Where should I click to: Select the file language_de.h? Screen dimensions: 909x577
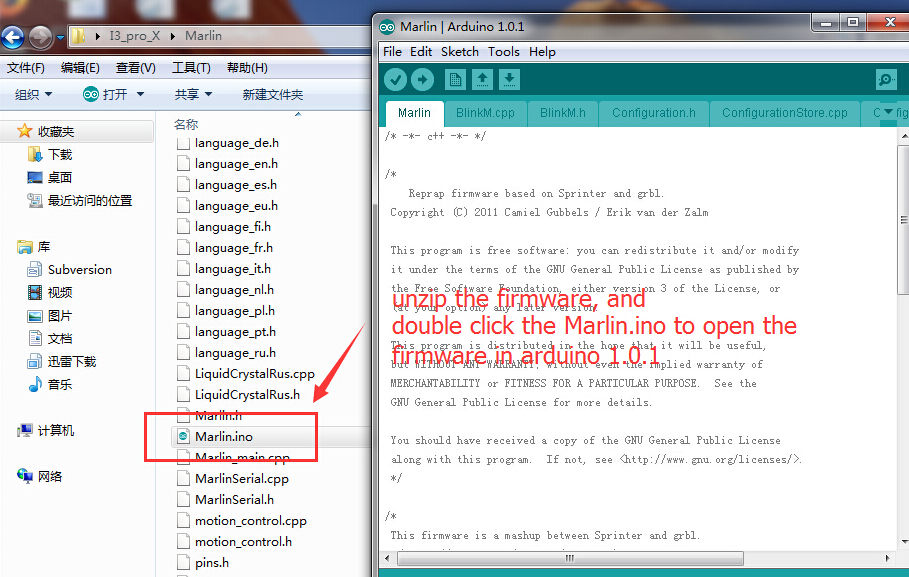[237, 143]
